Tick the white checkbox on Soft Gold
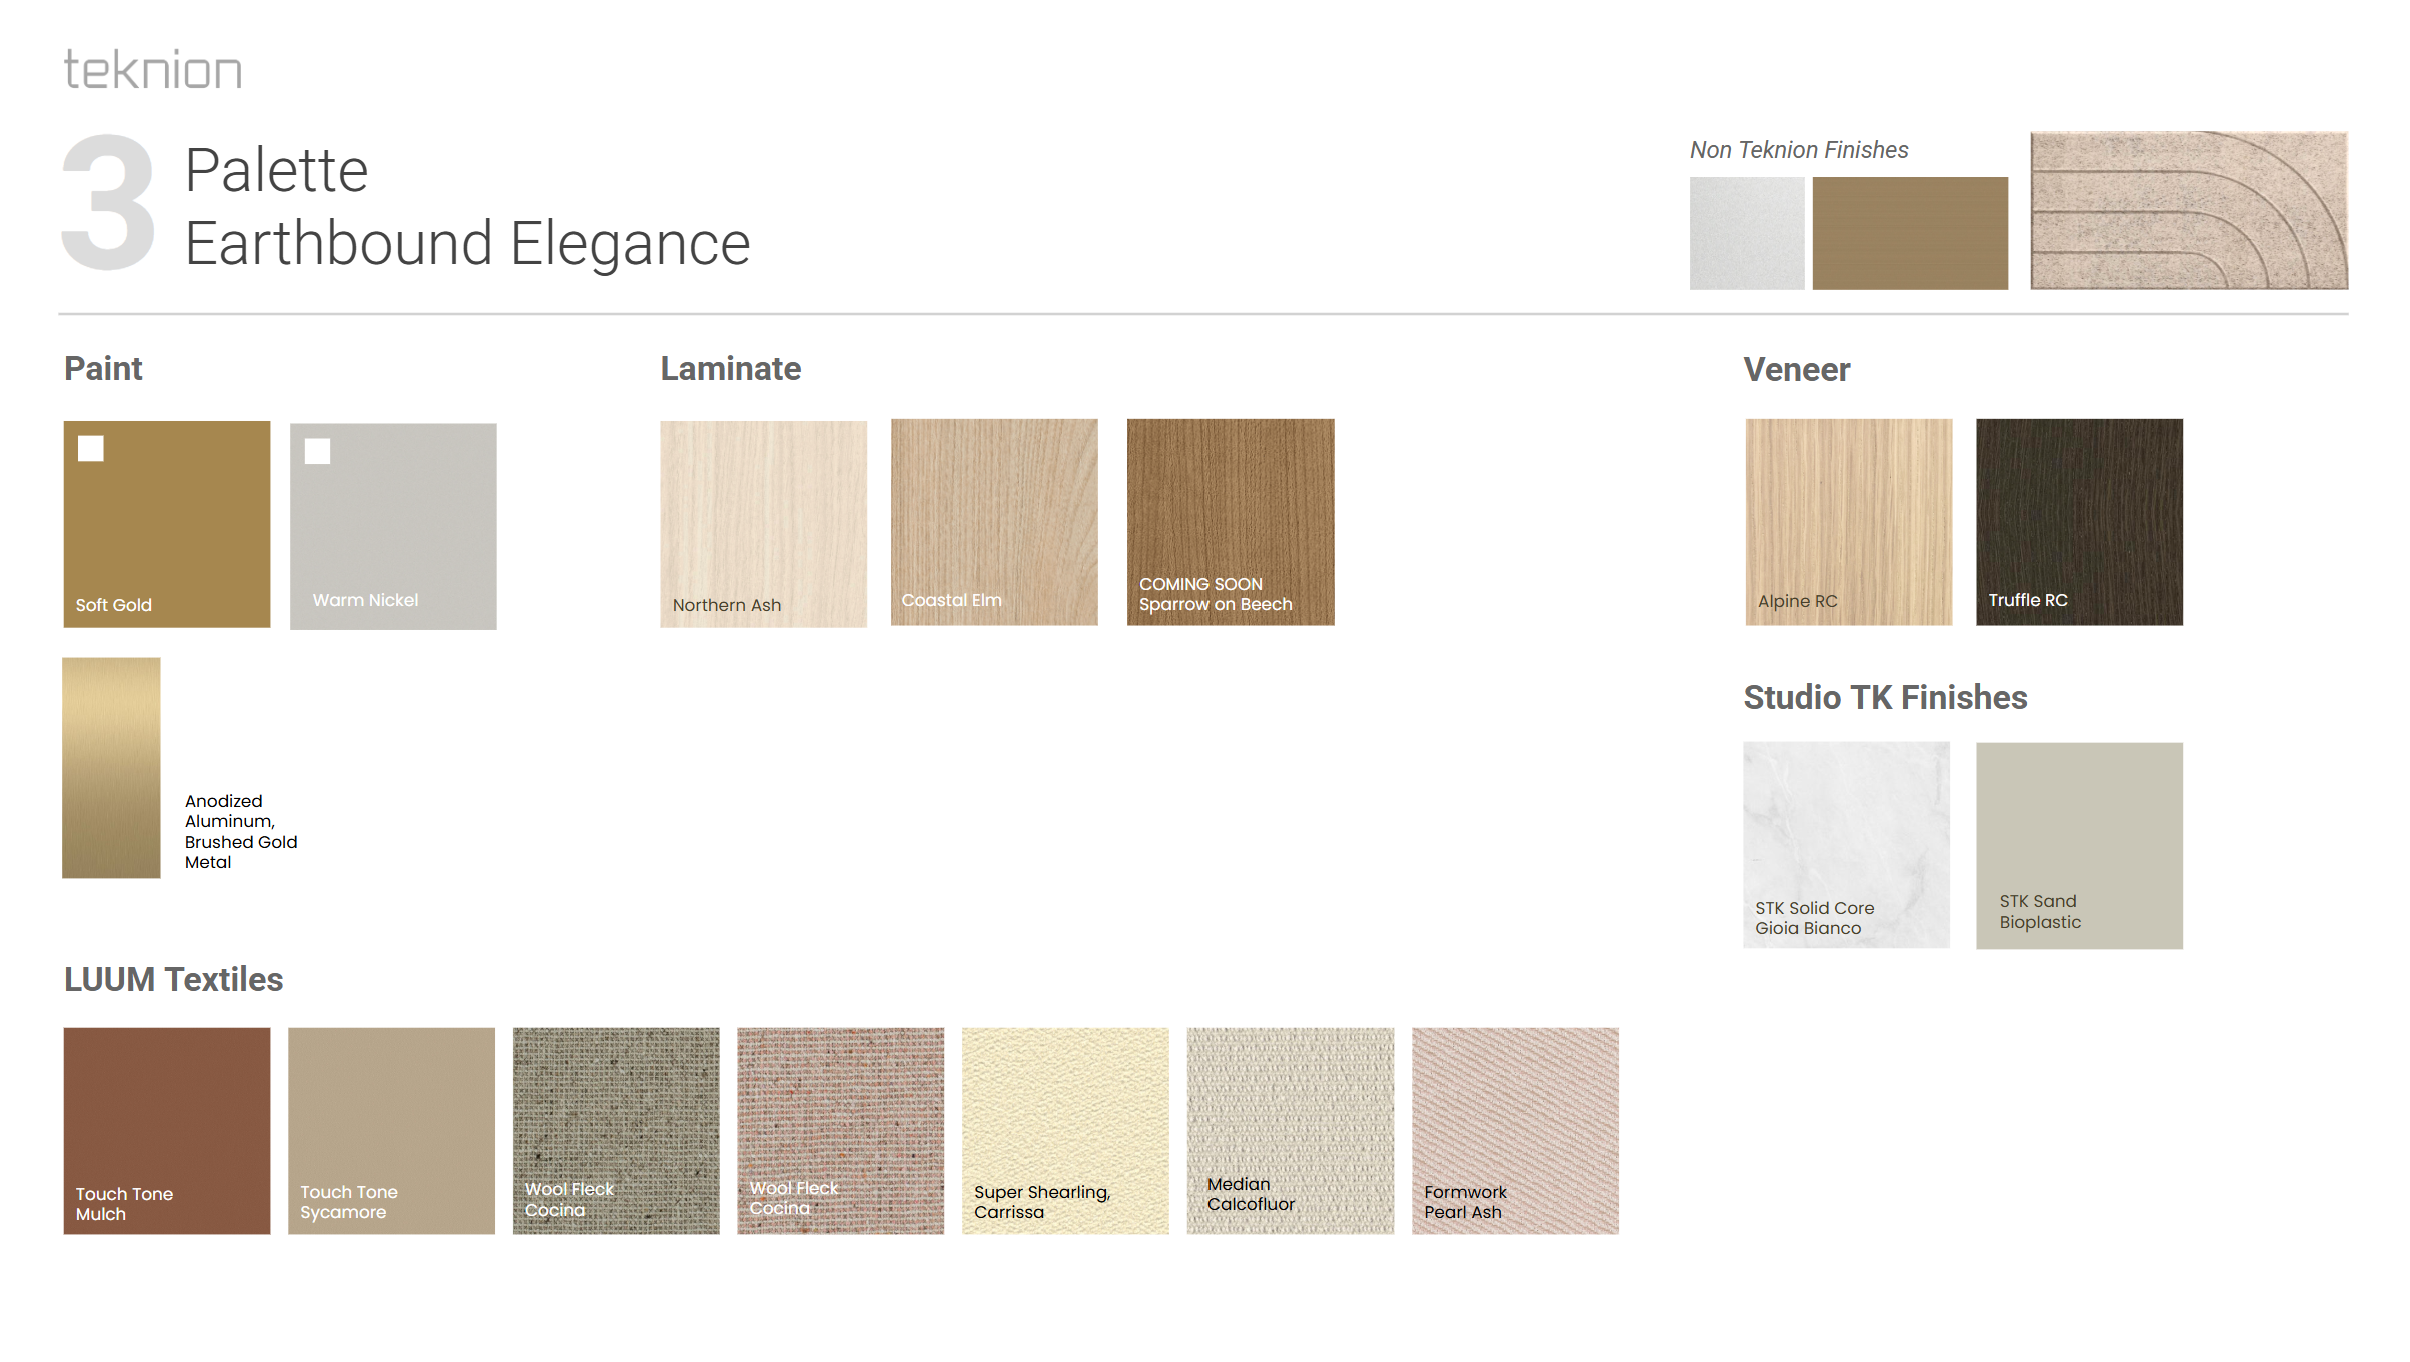This screenshot has width=2410, height=1362. (91, 448)
